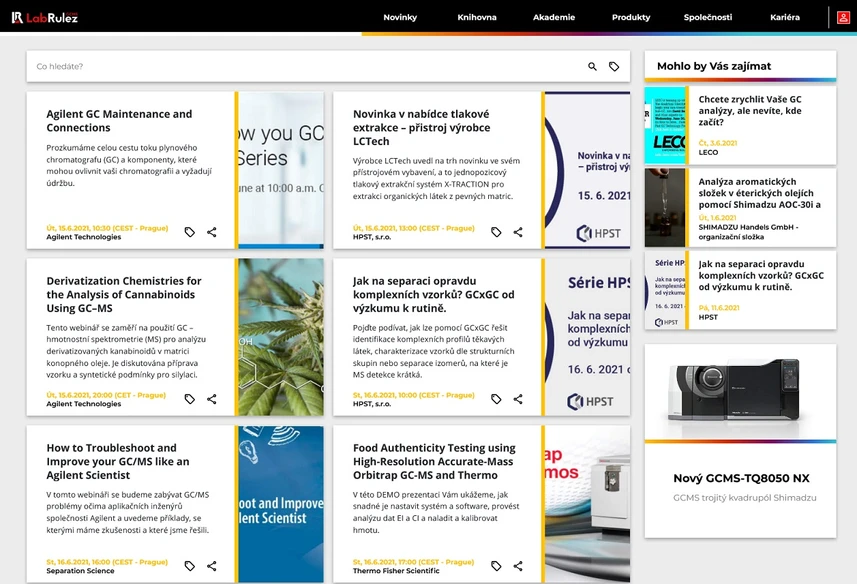Open the Novinky menu

point(400,17)
